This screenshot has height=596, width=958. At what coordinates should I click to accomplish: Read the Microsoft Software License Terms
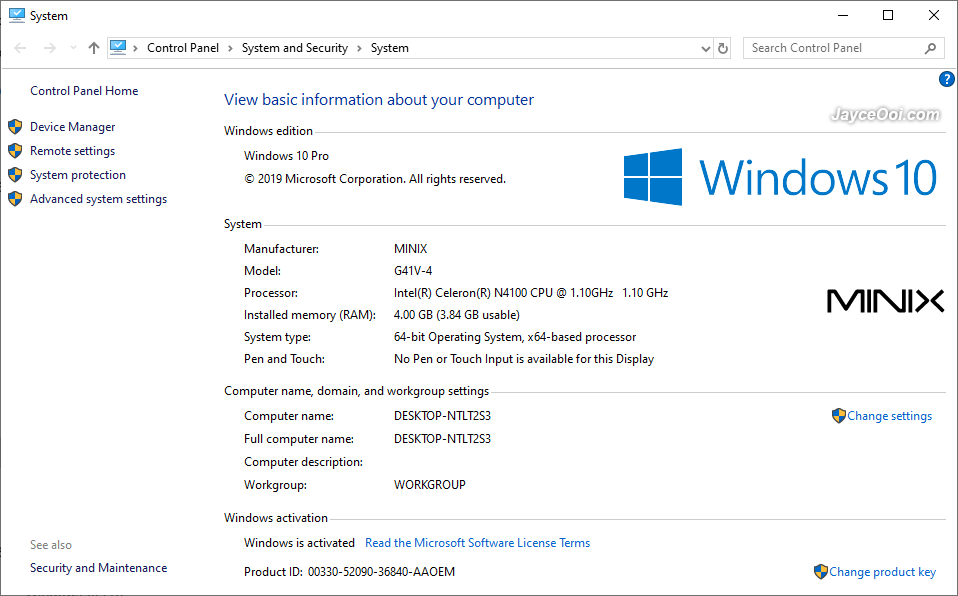coord(477,543)
